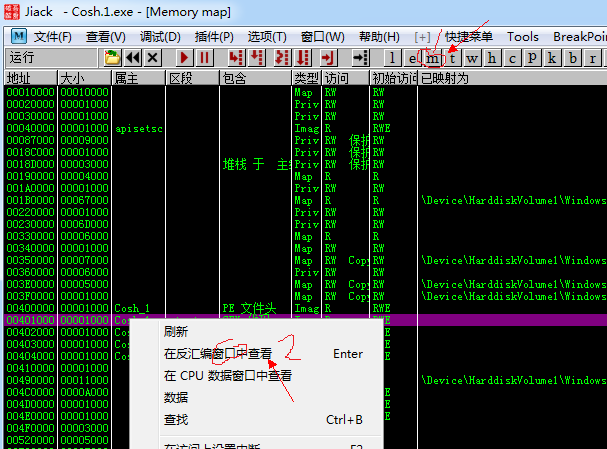Open the Tools menu
Viewport: 607px width, 449px height.
[522, 37]
